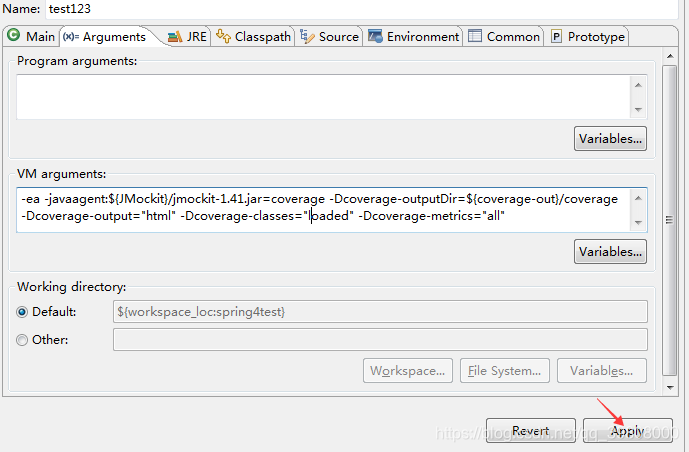The width and height of the screenshot is (689, 452).
Task: Open the Classpath tab
Action: 253,36
